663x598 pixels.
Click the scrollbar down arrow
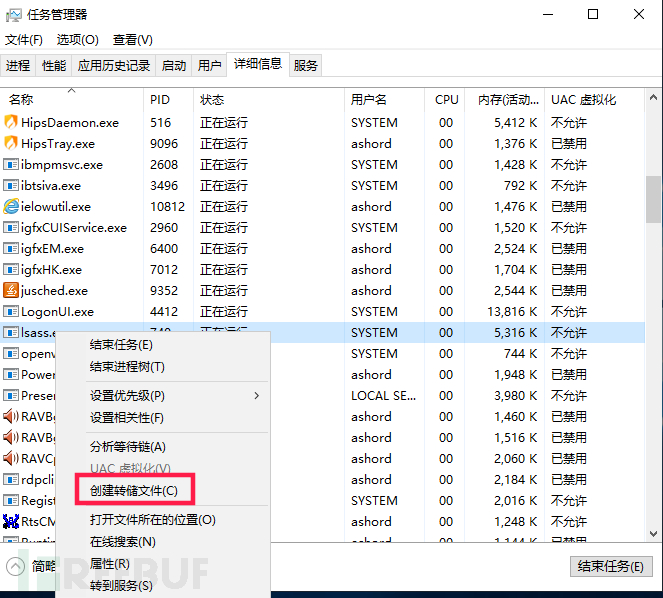(x=653, y=533)
